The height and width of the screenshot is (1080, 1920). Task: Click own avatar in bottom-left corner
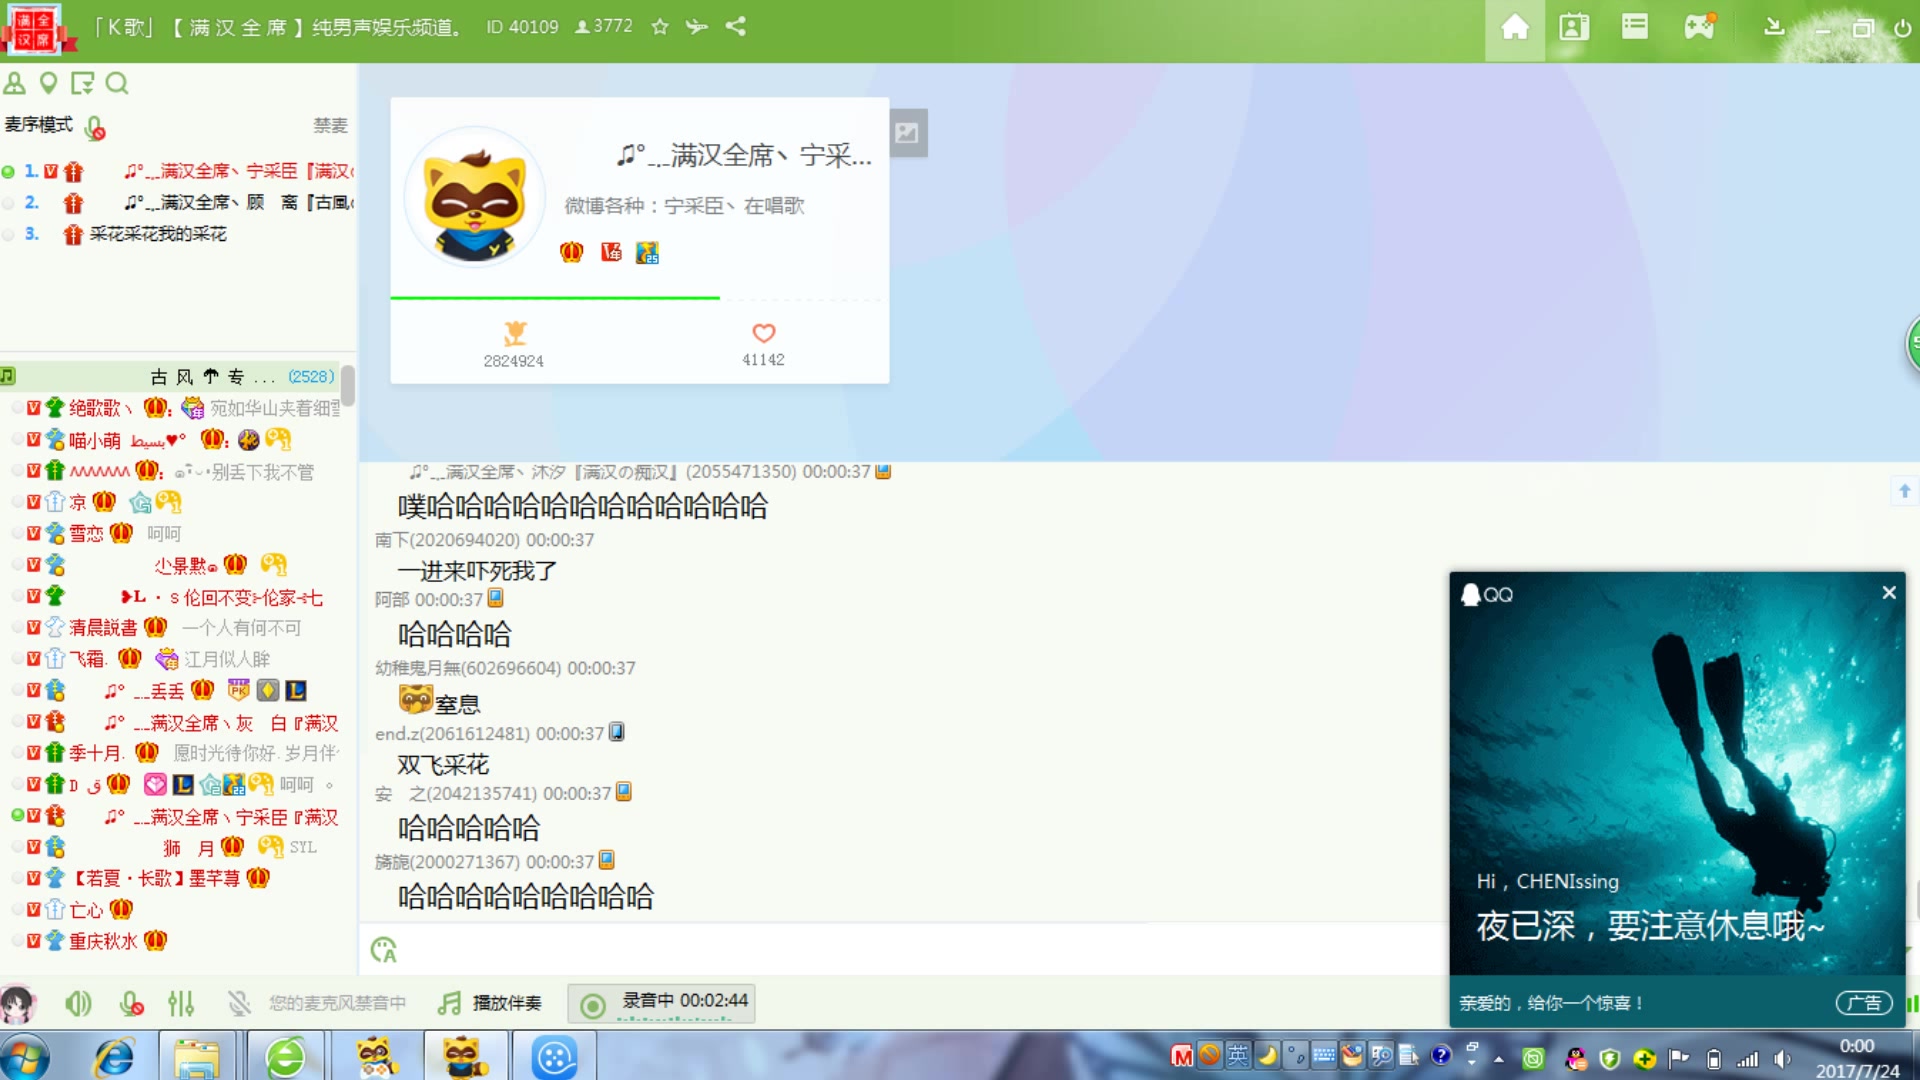(x=18, y=1003)
